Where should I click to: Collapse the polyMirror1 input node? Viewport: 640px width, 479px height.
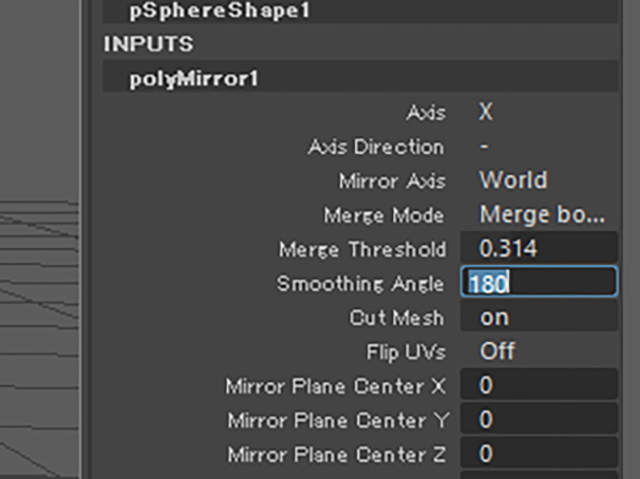pyautogui.click(x=194, y=78)
